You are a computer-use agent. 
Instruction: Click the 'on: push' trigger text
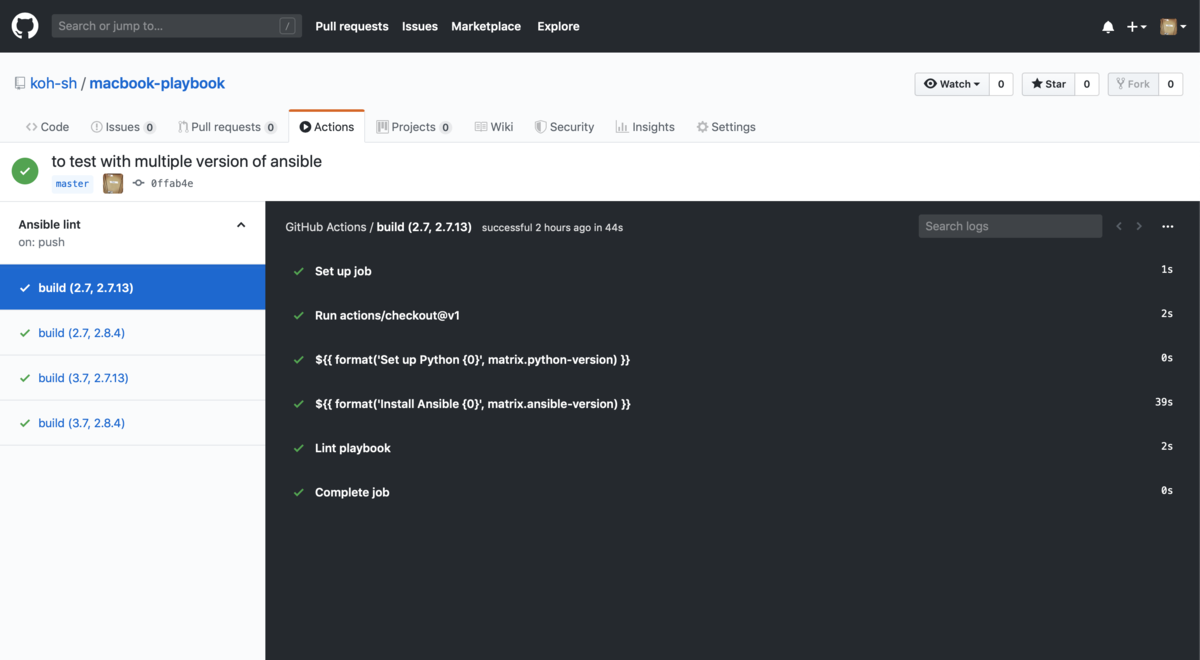(41, 242)
